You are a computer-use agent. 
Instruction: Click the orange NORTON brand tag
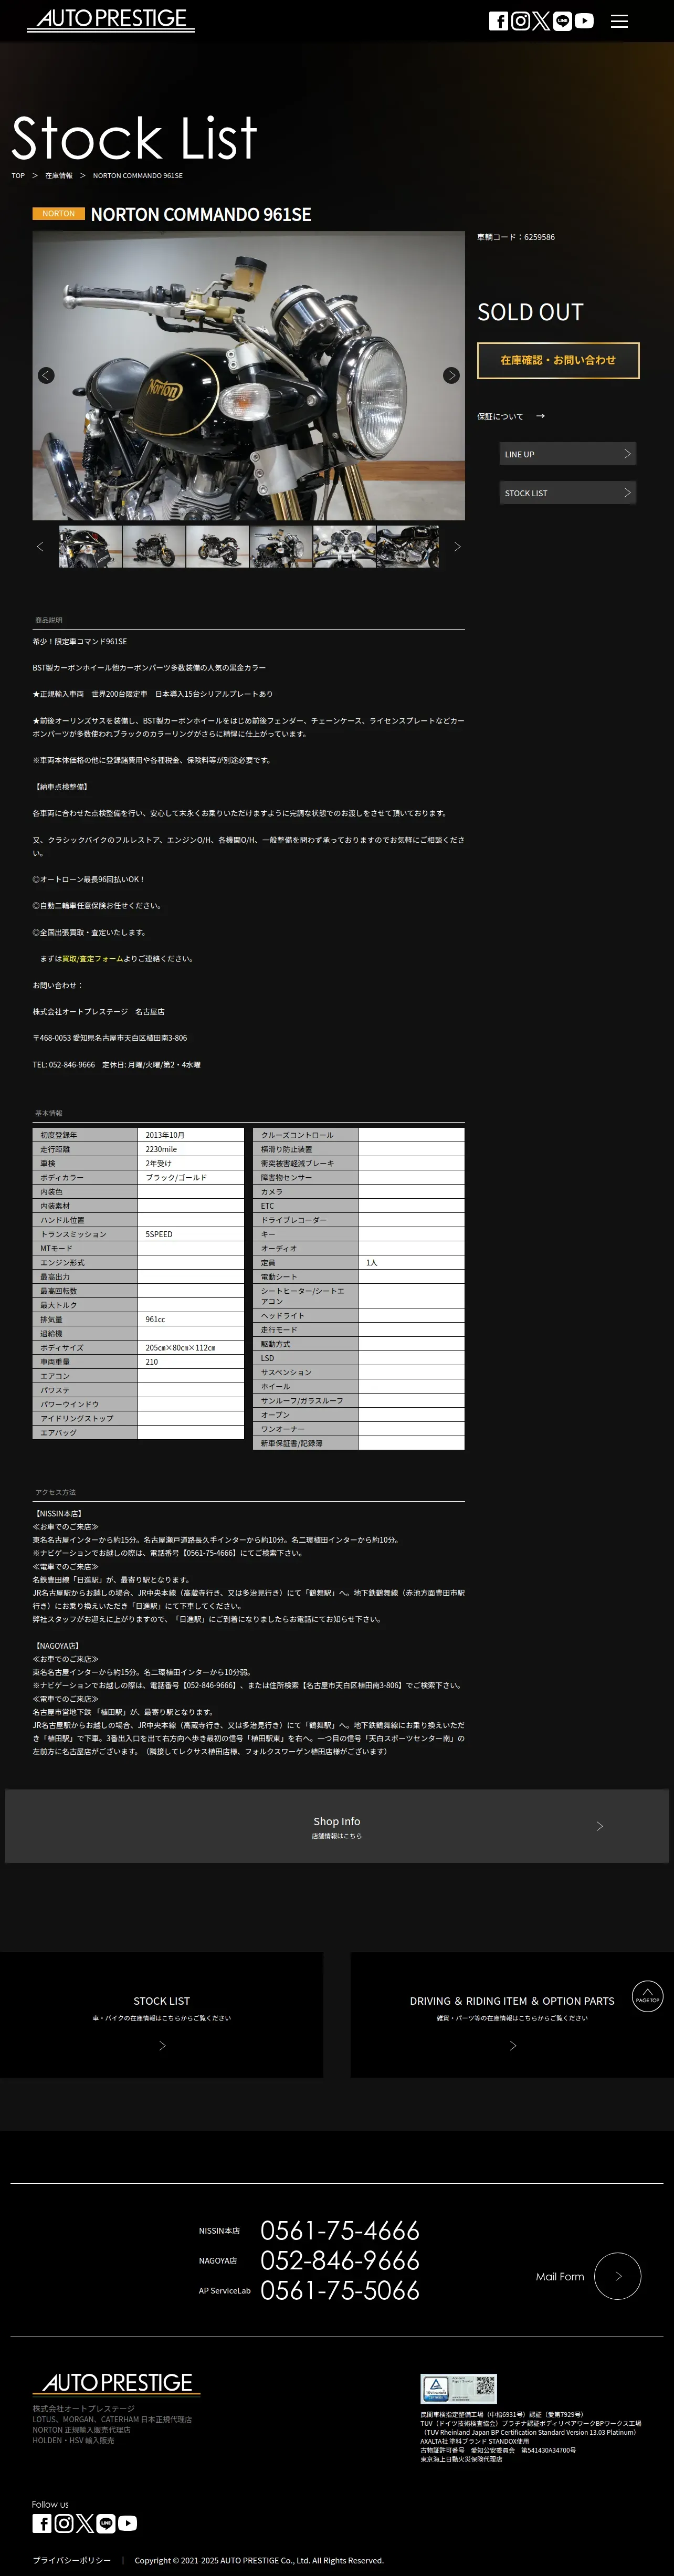pyautogui.click(x=58, y=214)
